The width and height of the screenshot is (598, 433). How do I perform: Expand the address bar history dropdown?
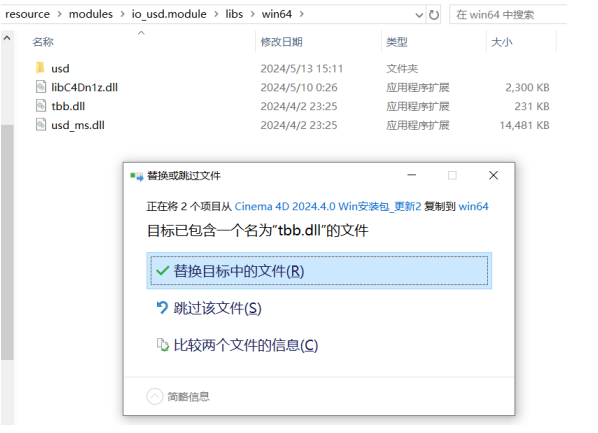(x=419, y=15)
